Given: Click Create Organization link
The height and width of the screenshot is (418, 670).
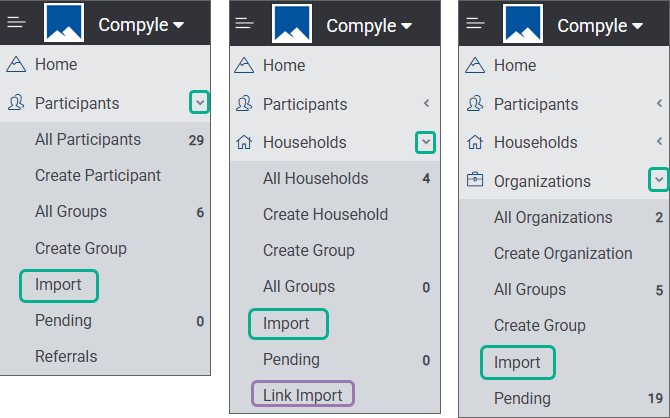Looking at the screenshot, I should [563, 253].
